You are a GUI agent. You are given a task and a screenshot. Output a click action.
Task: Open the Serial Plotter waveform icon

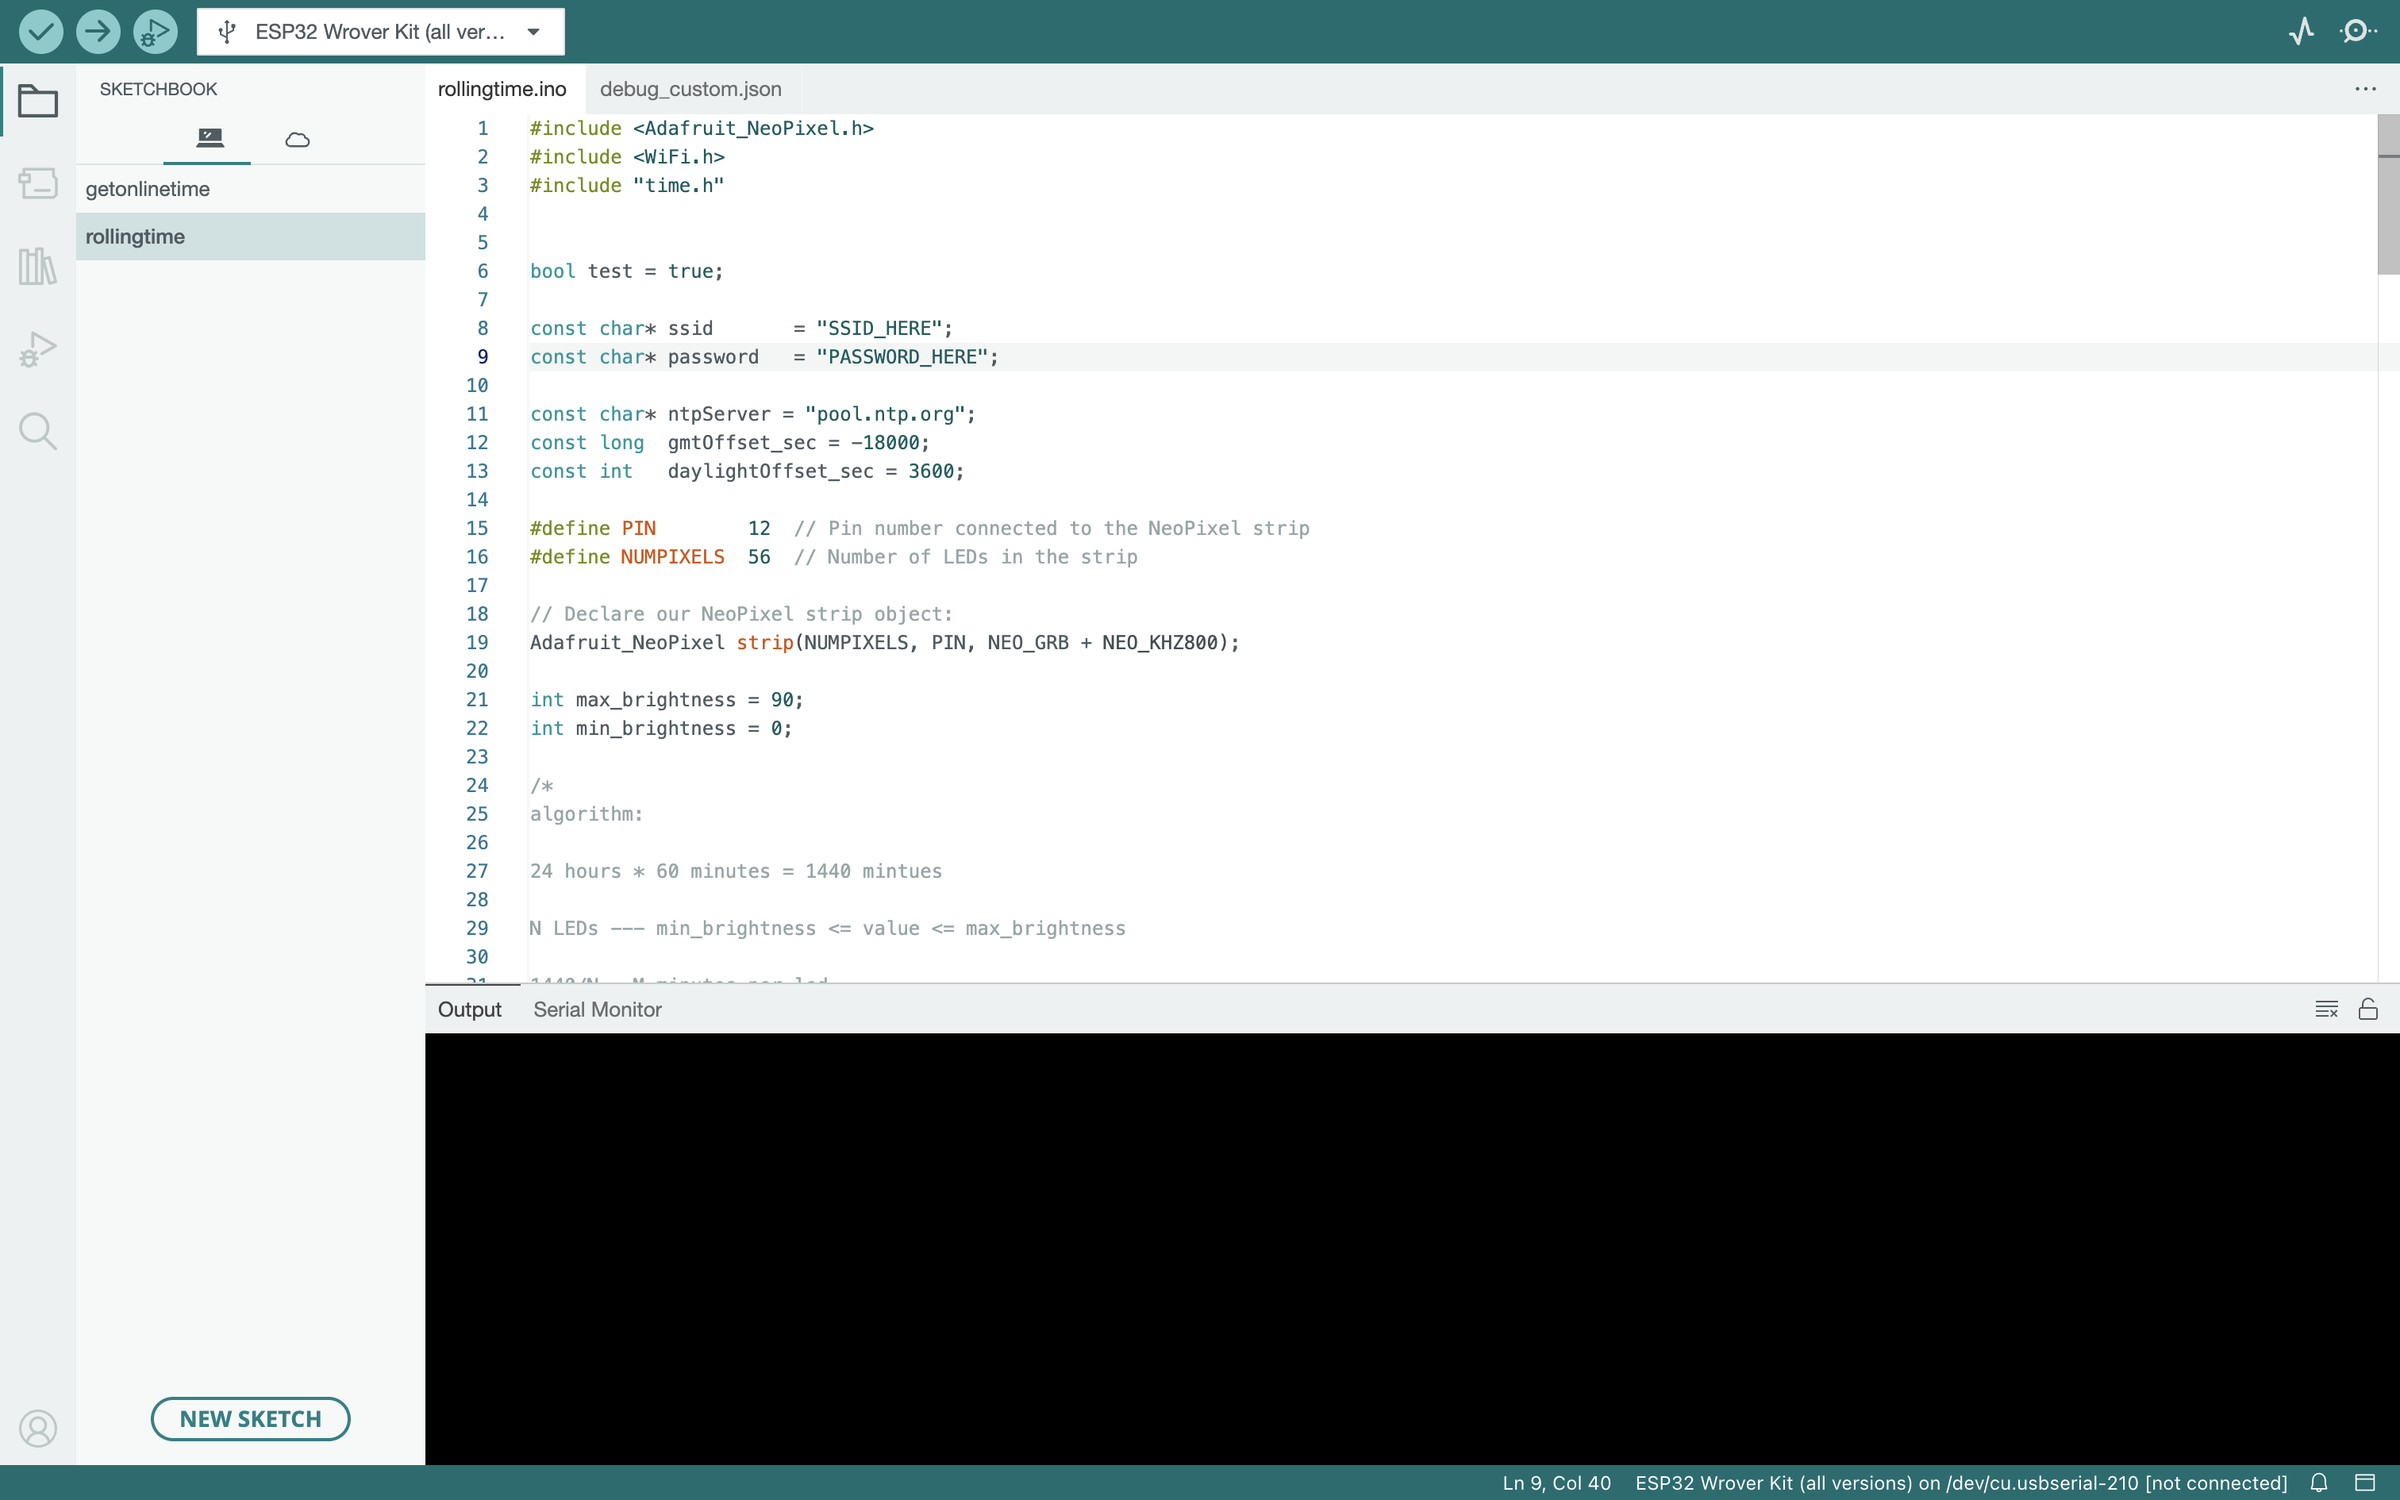point(2301,32)
